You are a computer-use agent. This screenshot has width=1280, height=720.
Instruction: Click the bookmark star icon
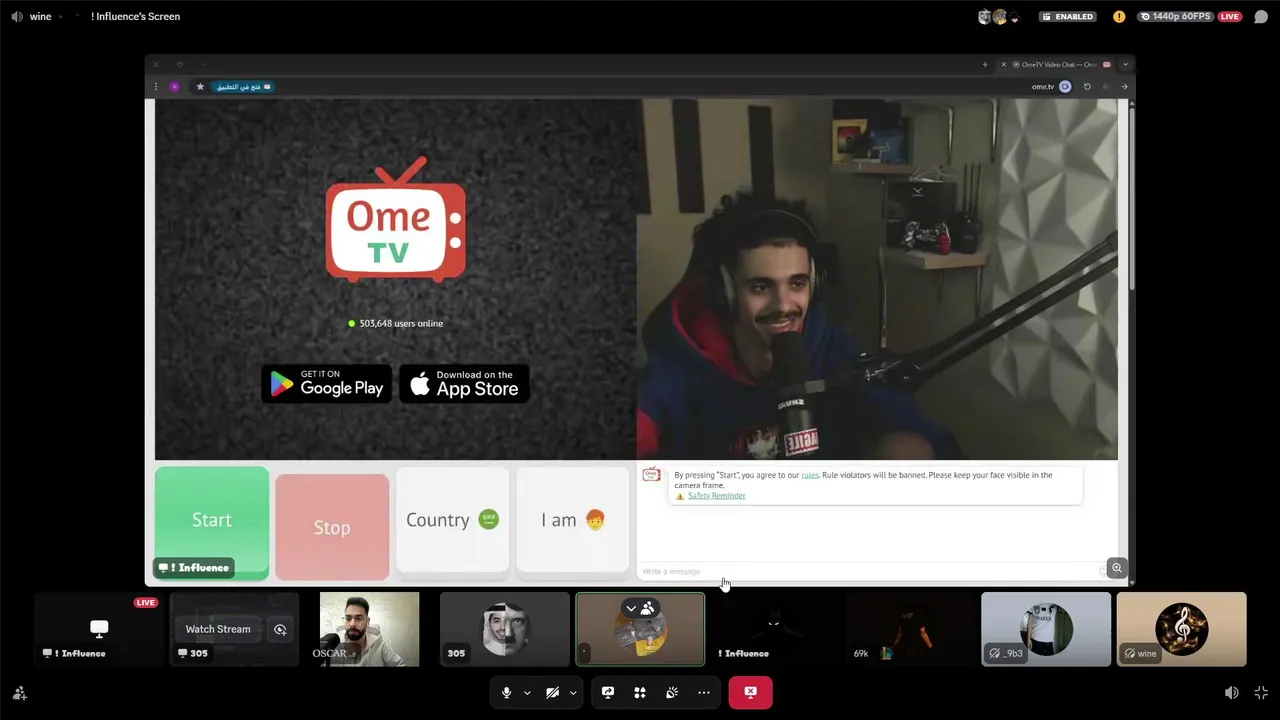click(x=200, y=87)
